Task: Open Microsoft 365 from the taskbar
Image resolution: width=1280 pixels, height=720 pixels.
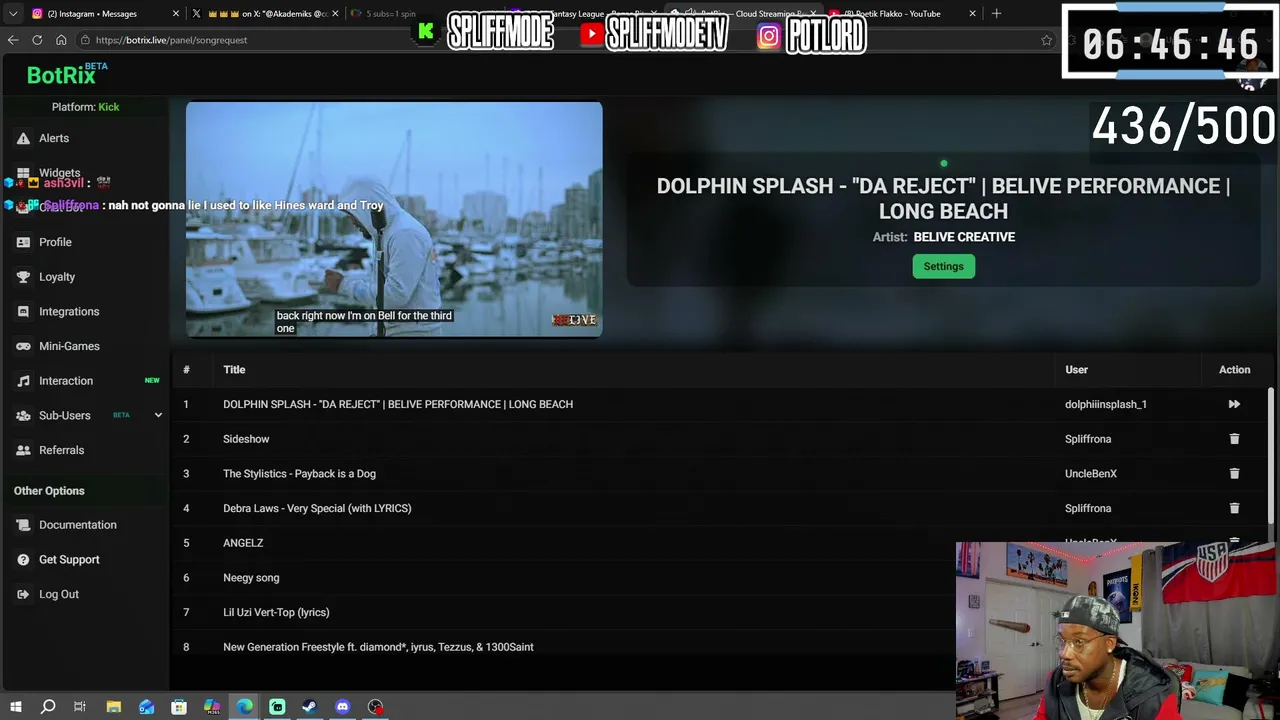Action: point(212,707)
